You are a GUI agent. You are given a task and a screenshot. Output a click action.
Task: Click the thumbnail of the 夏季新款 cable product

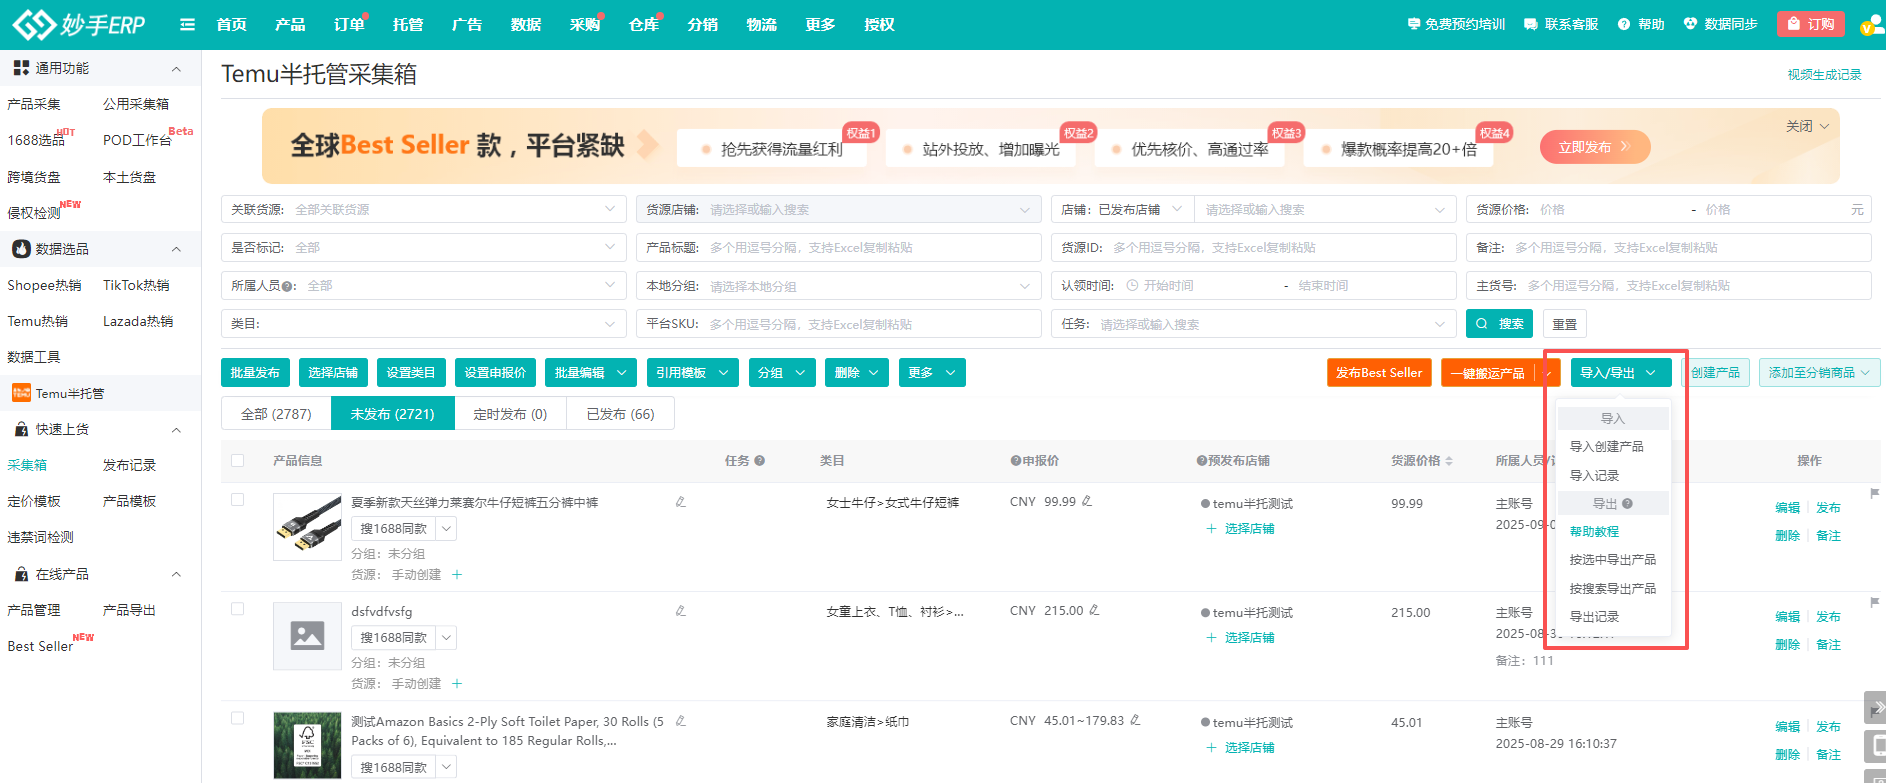(307, 527)
